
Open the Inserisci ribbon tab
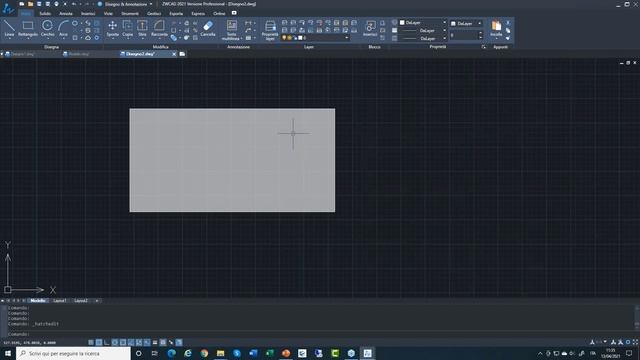(x=88, y=13)
